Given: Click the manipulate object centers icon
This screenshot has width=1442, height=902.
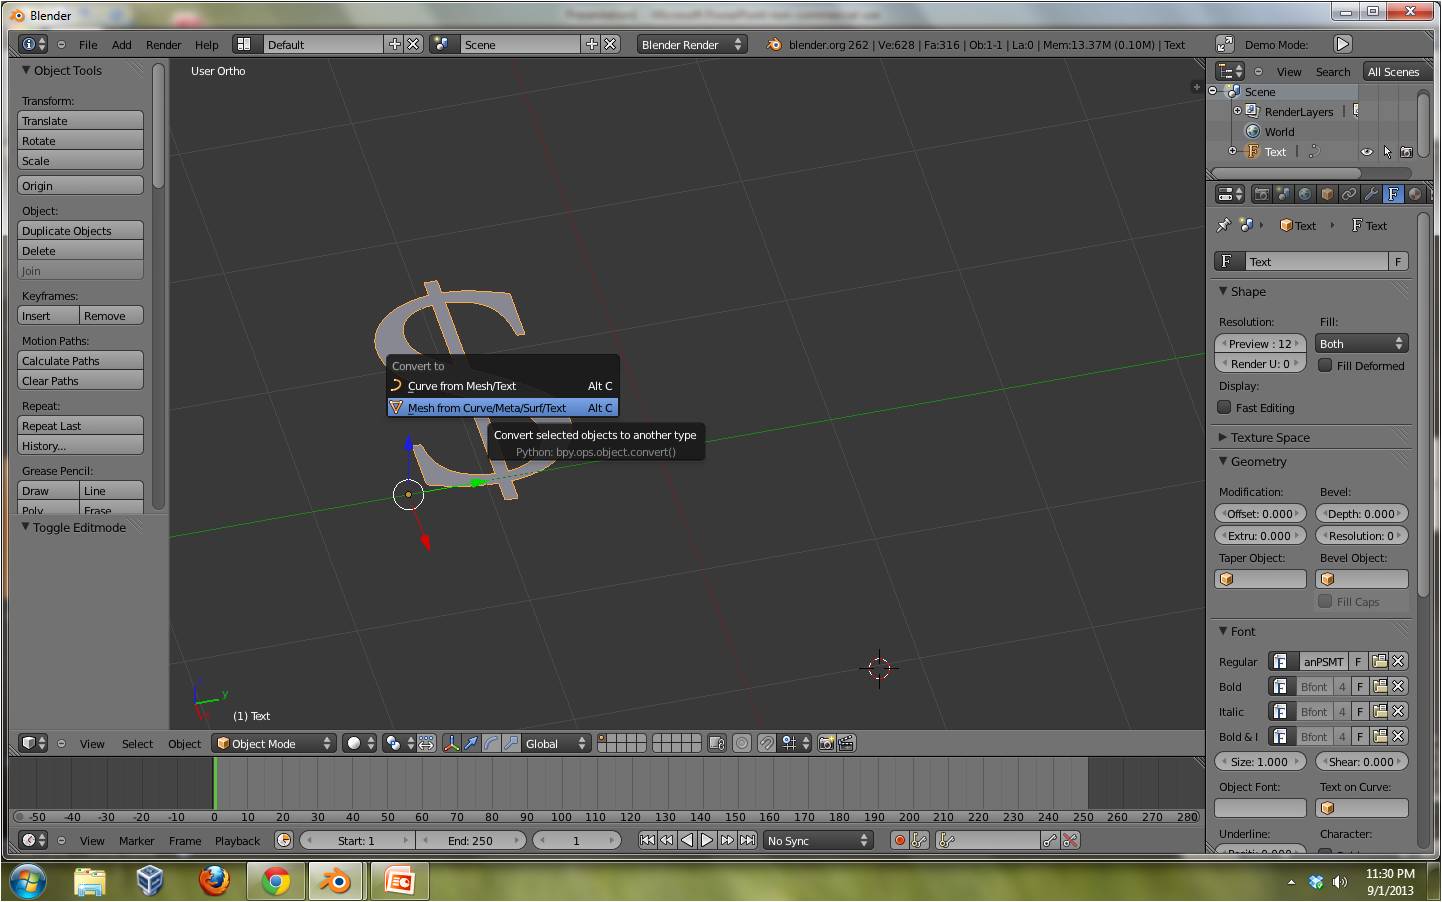Looking at the screenshot, I should 426,743.
